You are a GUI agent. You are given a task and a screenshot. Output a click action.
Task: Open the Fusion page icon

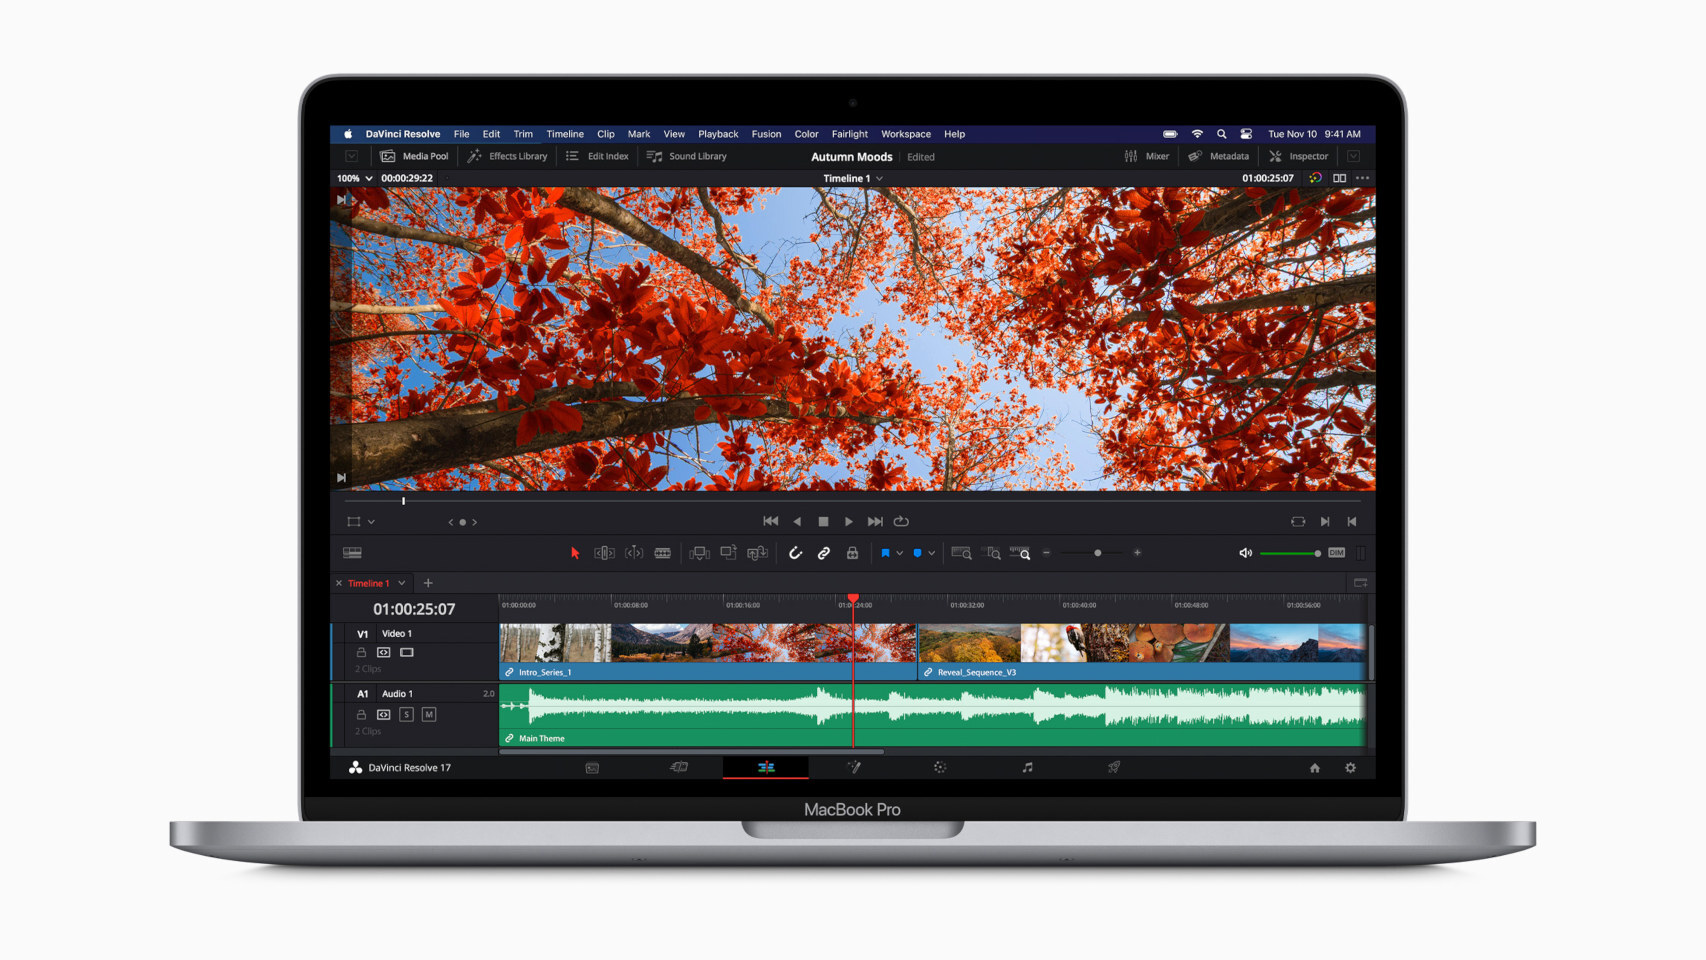click(854, 767)
